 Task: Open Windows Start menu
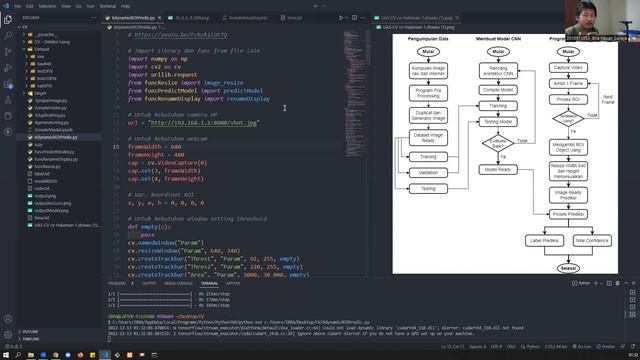click(6, 355)
